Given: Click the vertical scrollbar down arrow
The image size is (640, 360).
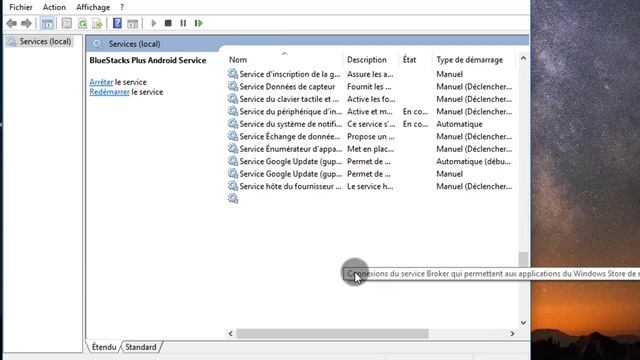Looking at the screenshot, I should [x=523, y=323].
